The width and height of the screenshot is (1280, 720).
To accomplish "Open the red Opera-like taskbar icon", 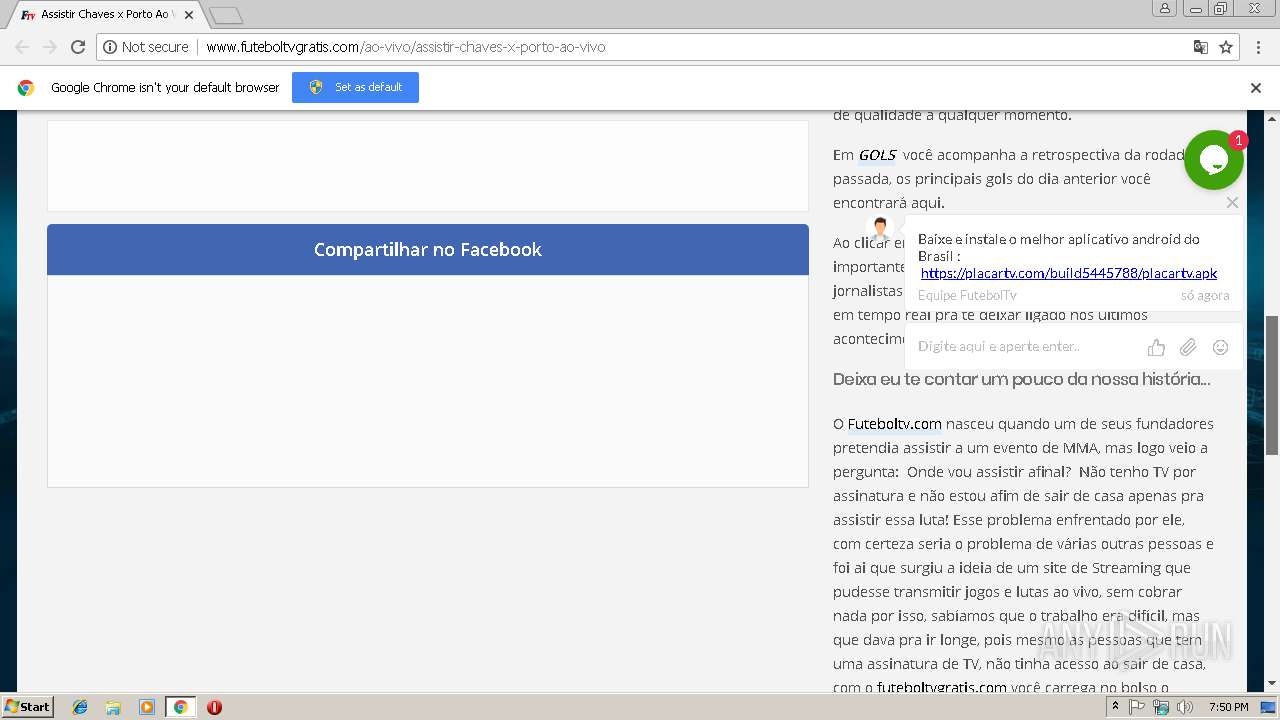I will (x=214, y=707).
